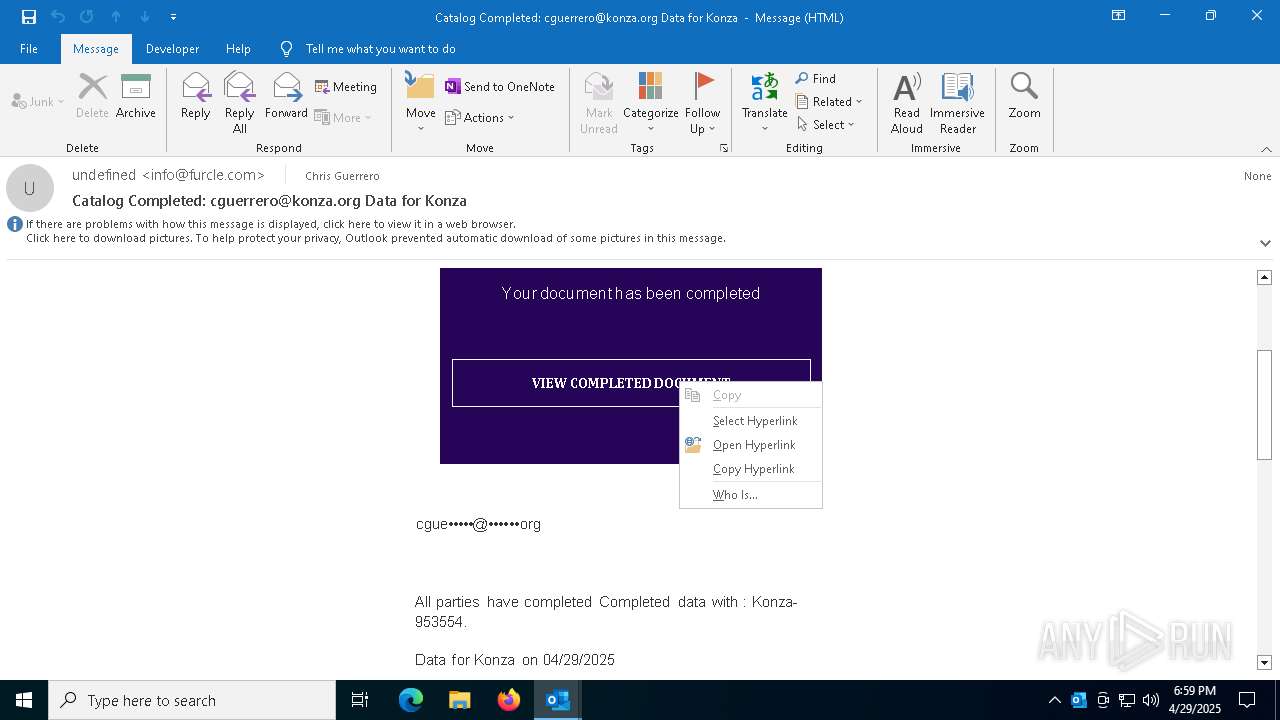Open the Junk dropdown
This screenshot has height=720, width=1280.
click(38, 101)
